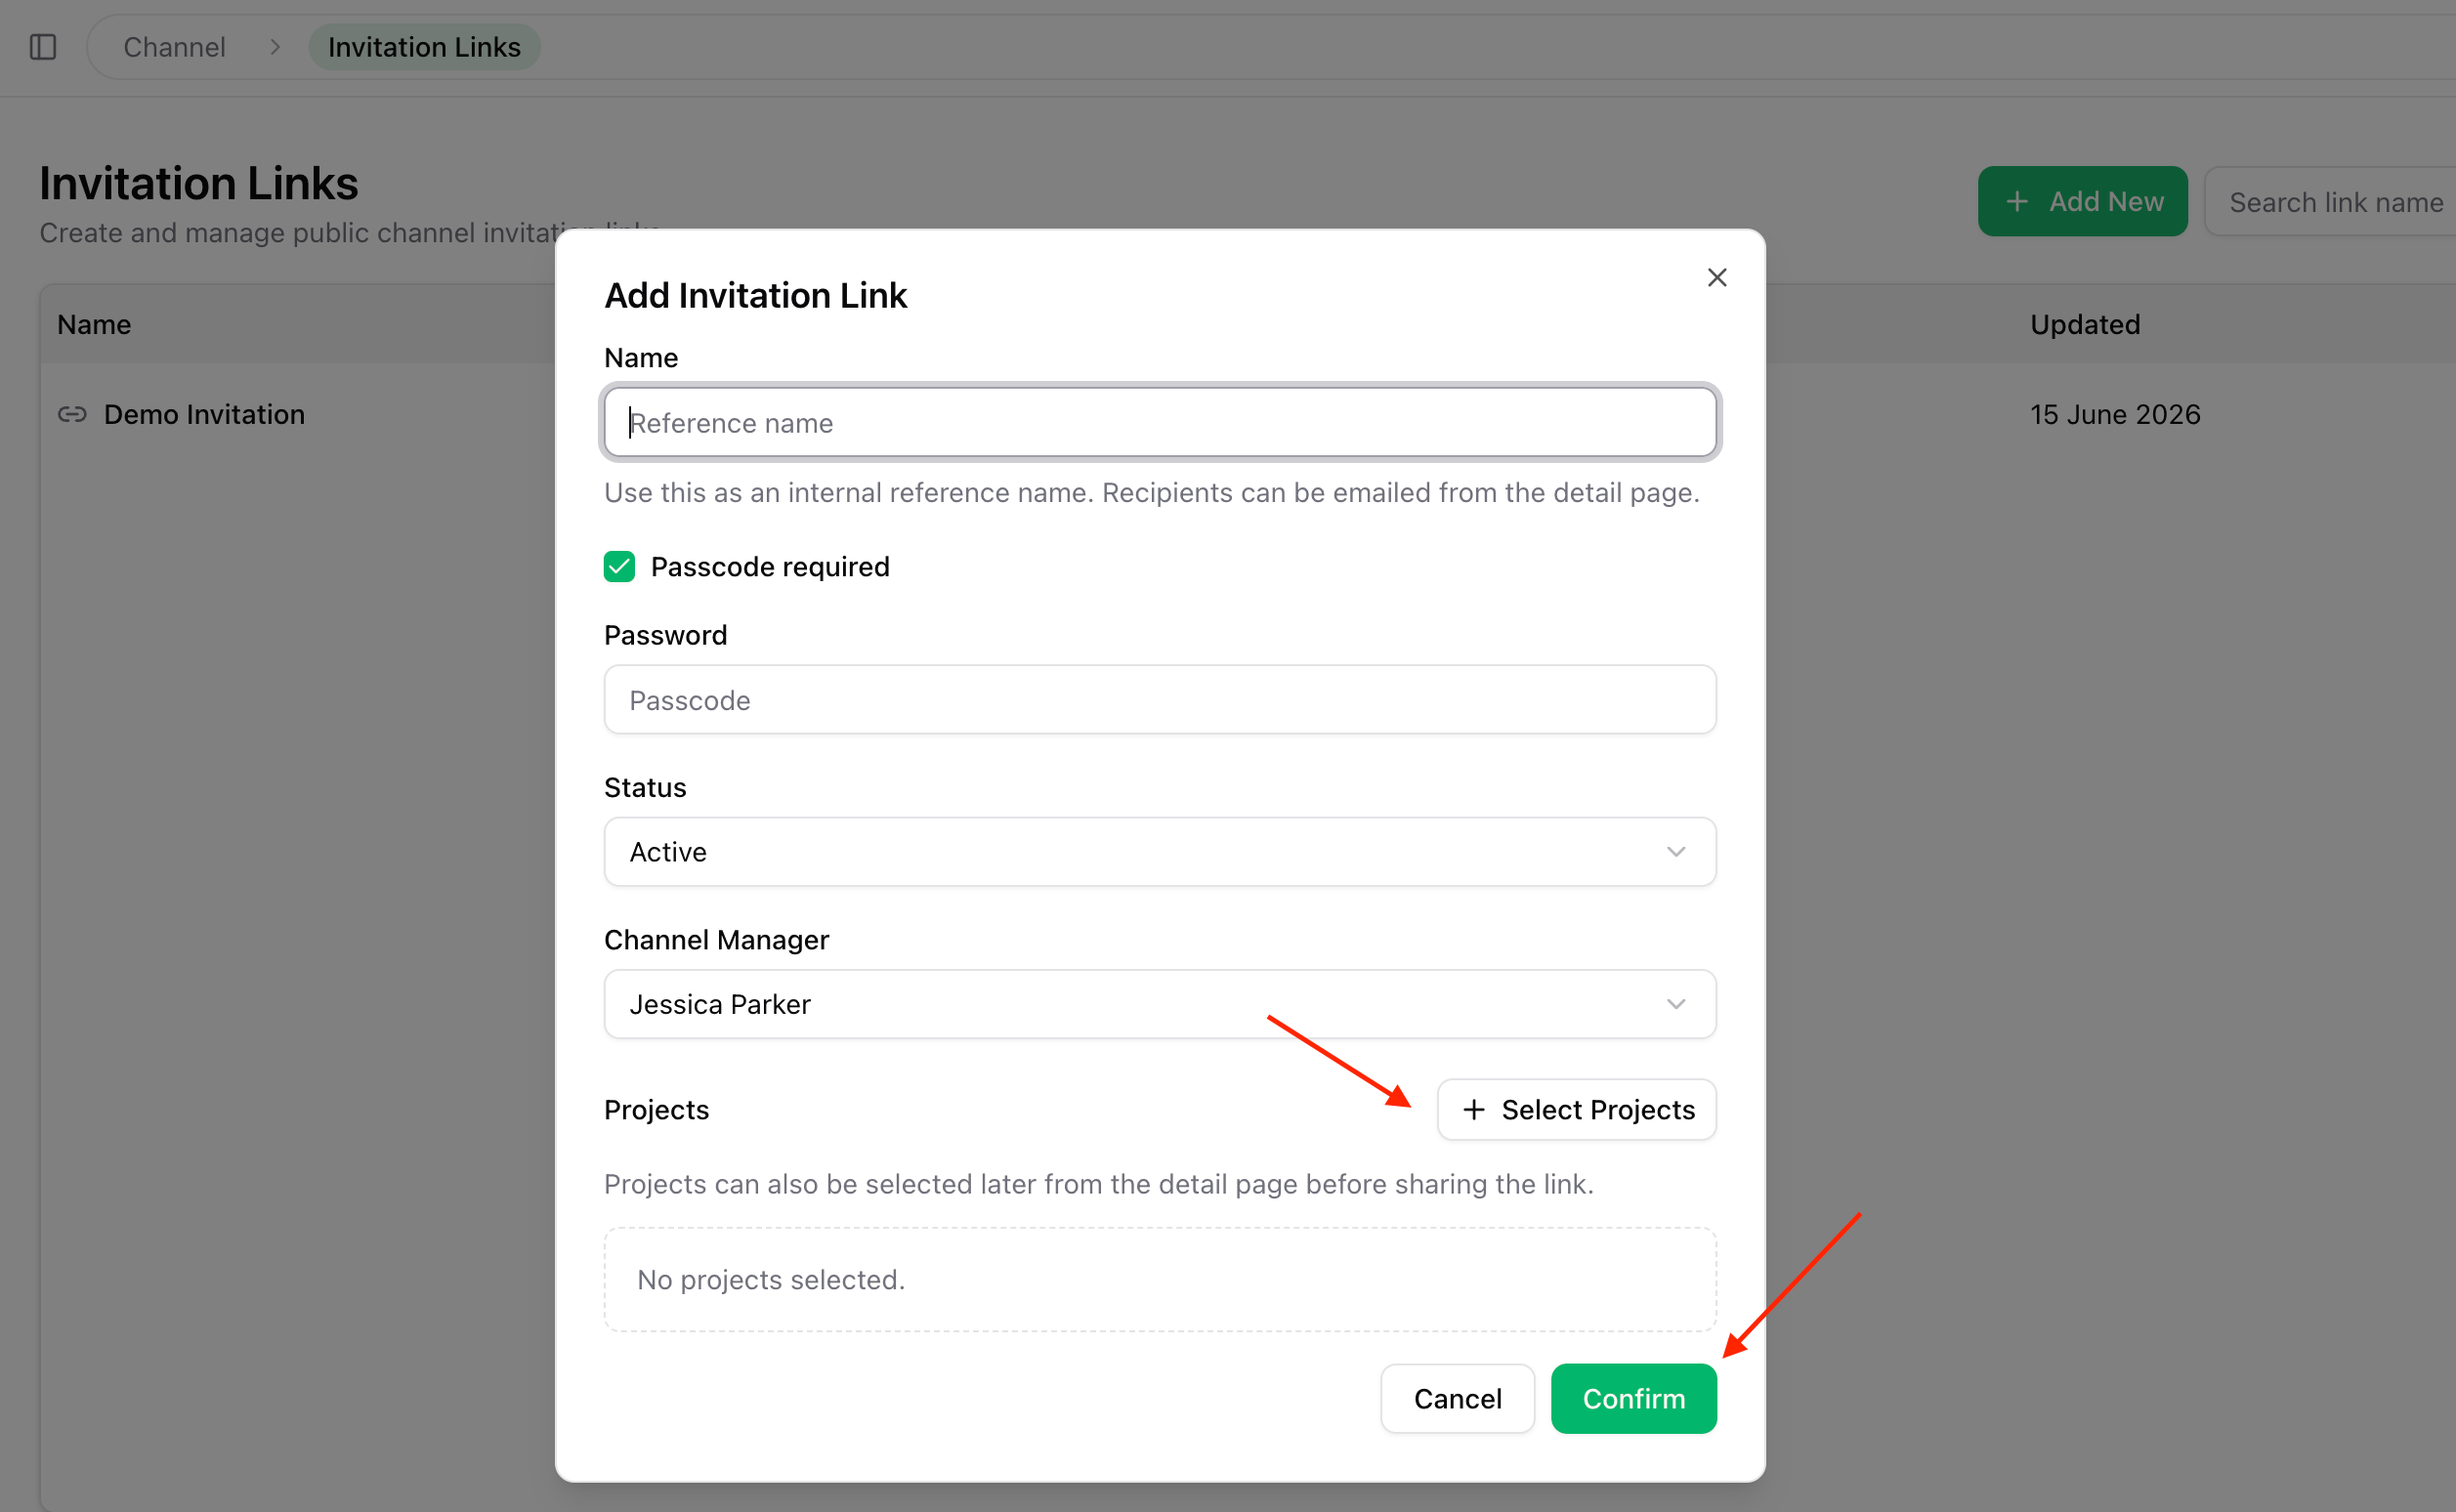
Task: Click the Updated column header
Action: (2084, 324)
